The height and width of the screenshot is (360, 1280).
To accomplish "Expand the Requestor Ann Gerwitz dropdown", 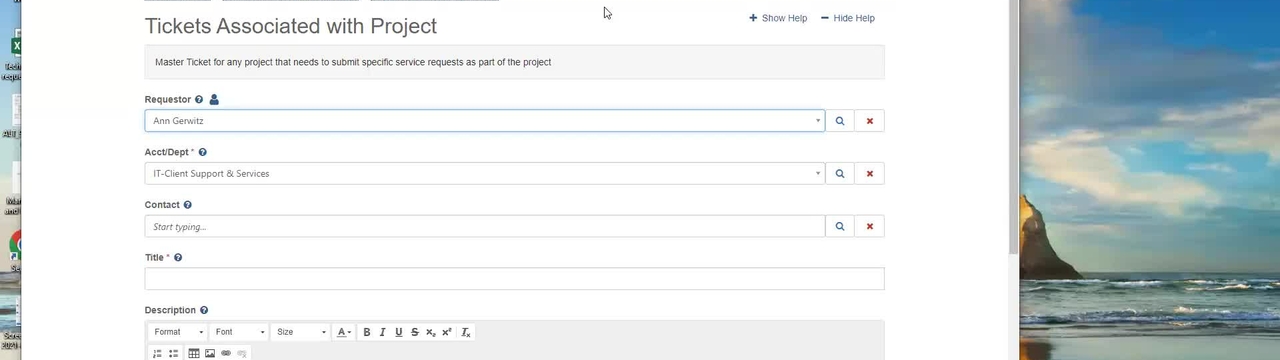I will (484, 121).
